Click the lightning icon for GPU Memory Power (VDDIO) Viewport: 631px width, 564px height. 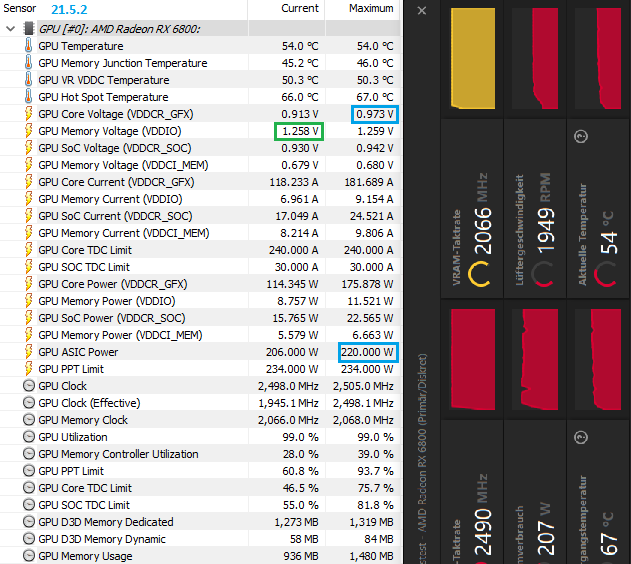tap(29, 301)
